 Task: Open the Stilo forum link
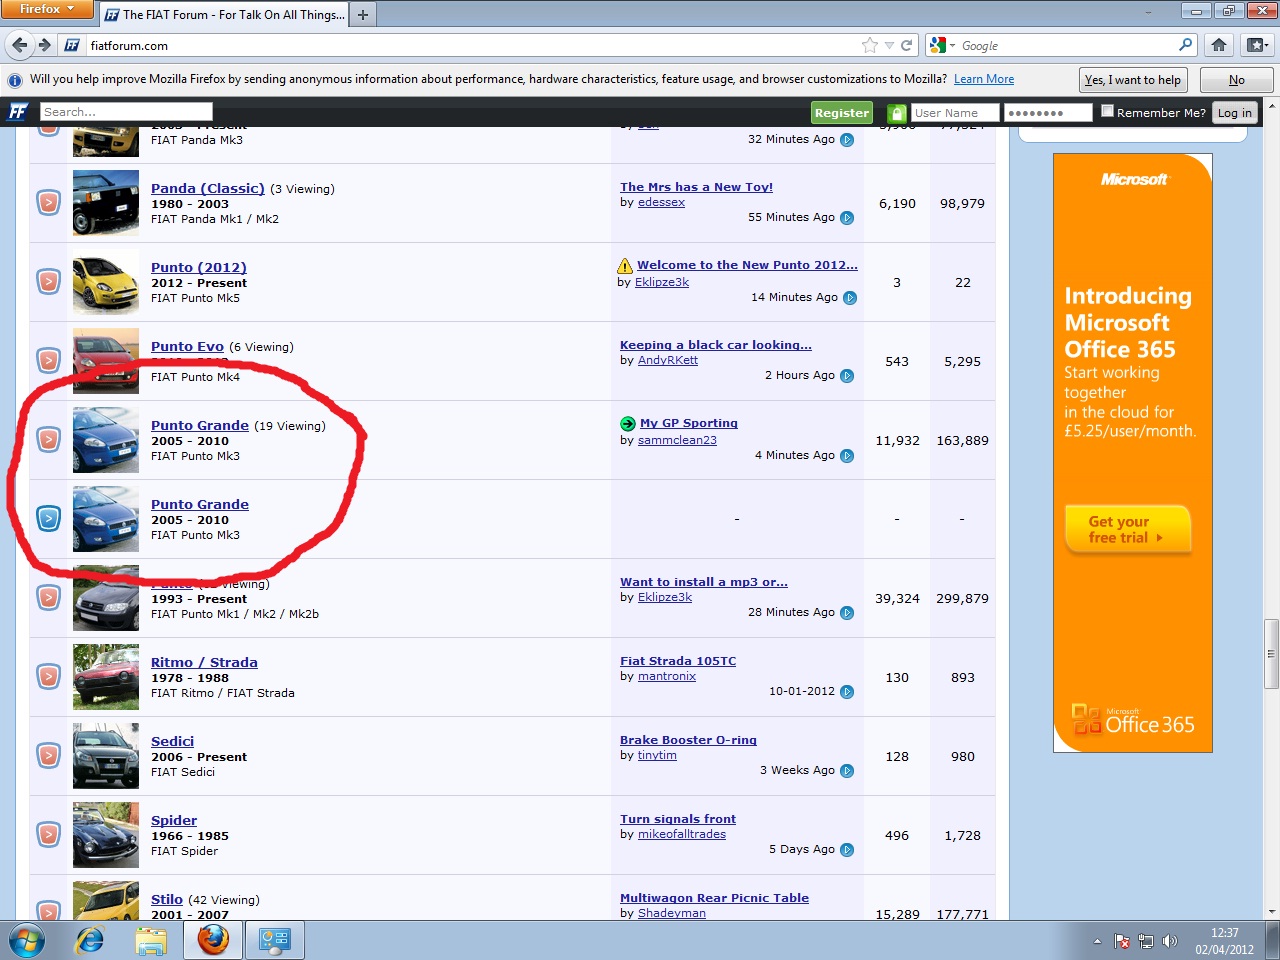(x=167, y=899)
